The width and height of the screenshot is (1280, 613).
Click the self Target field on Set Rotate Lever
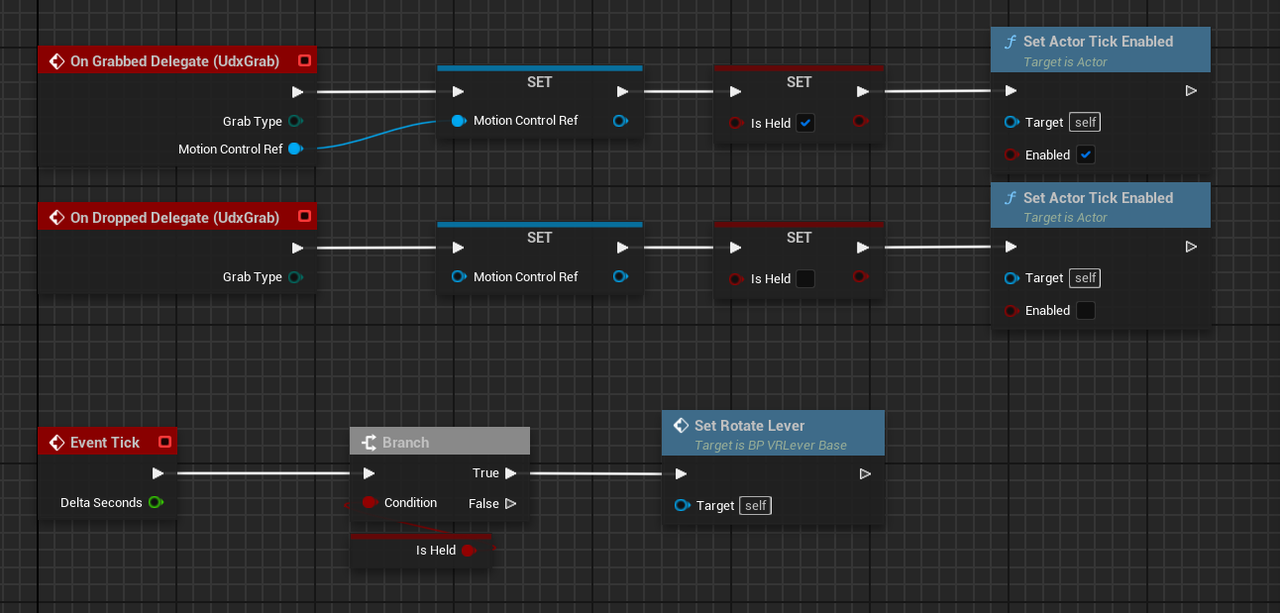755,506
